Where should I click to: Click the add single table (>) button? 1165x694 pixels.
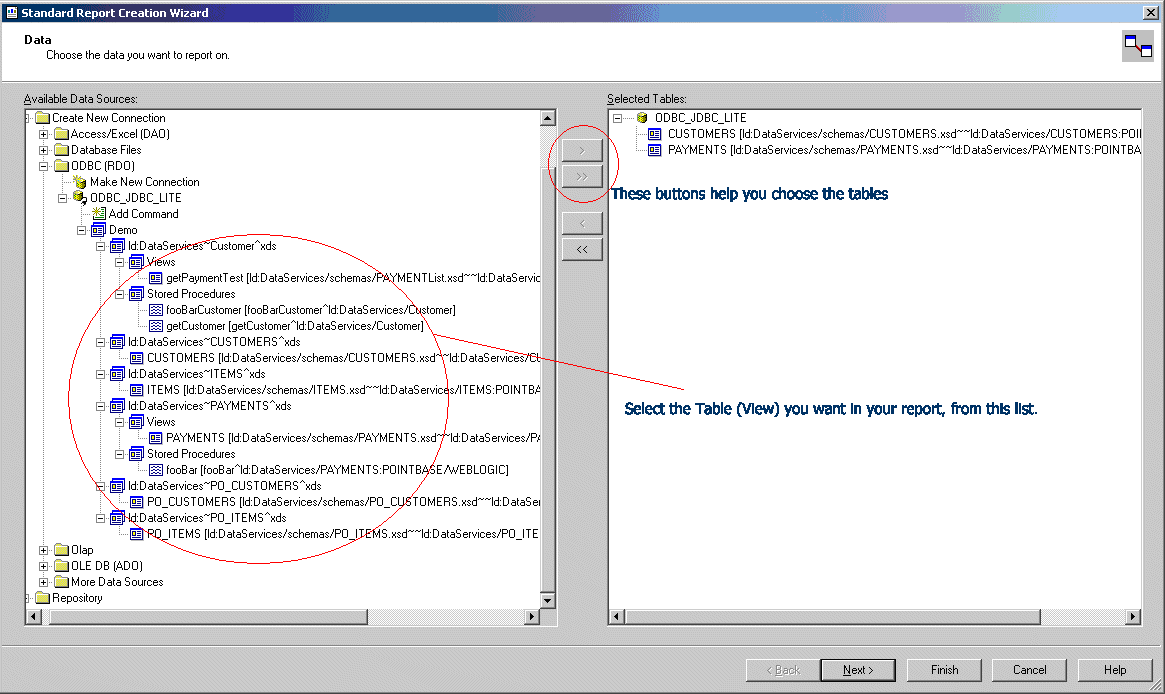[x=582, y=151]
